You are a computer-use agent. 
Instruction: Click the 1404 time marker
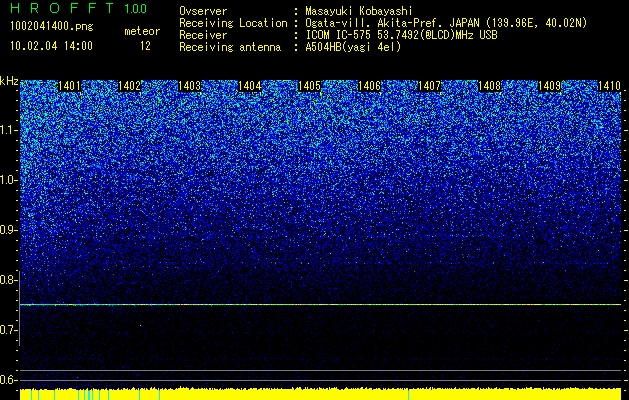tap(250, 86)
